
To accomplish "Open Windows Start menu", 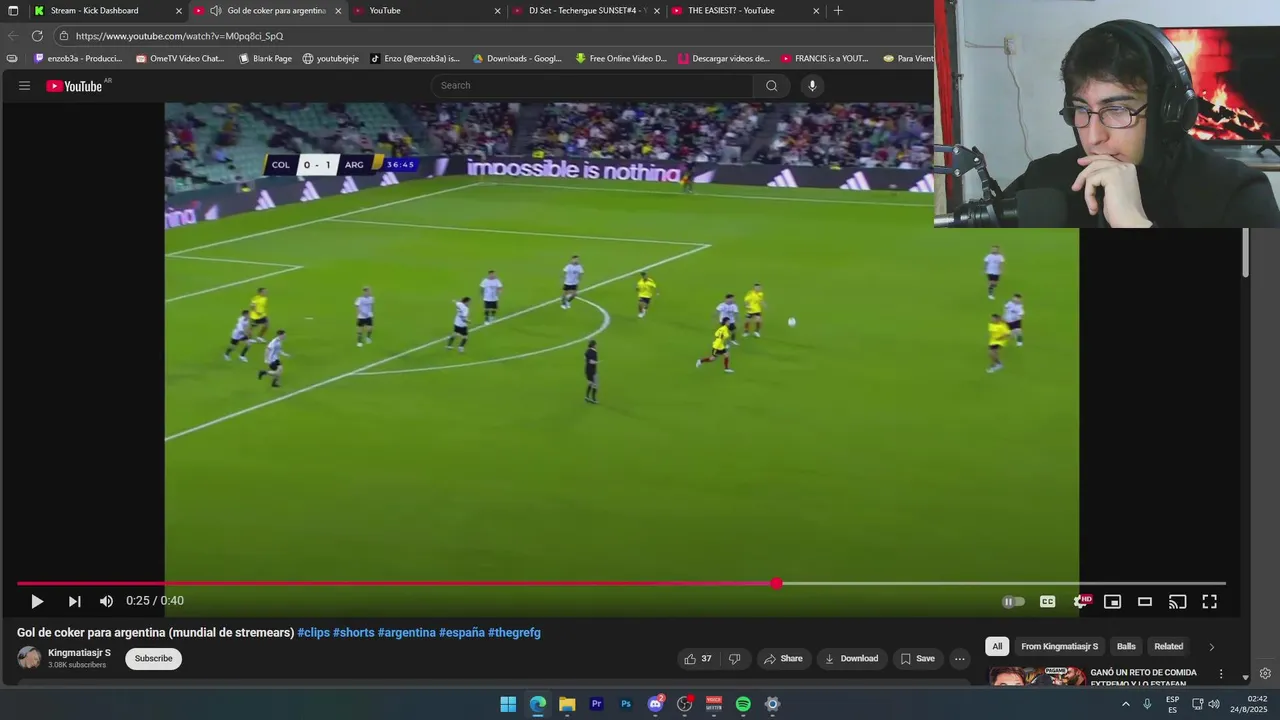I will (508, 704).
